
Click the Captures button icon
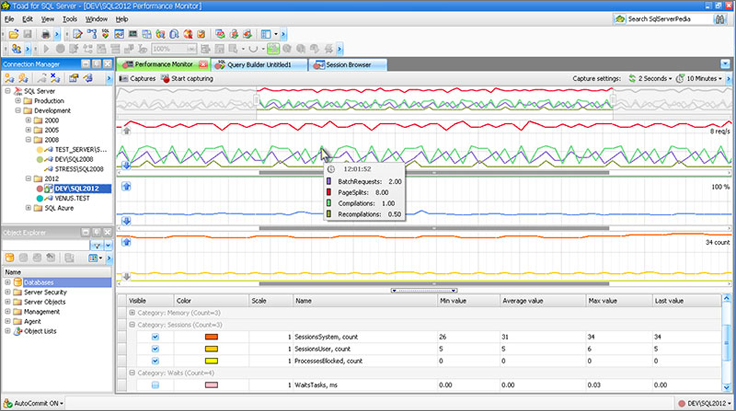[124, 77]
